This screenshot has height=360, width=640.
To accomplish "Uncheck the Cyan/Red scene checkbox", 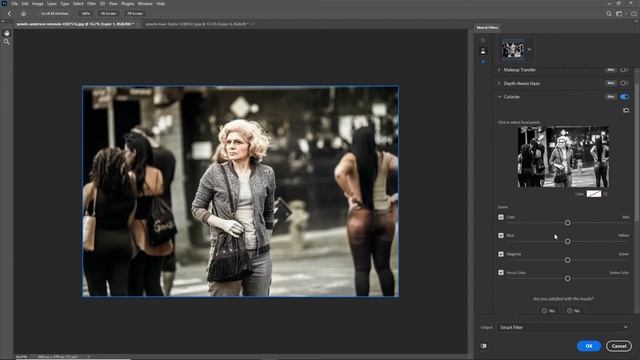I will coord(501,217).
